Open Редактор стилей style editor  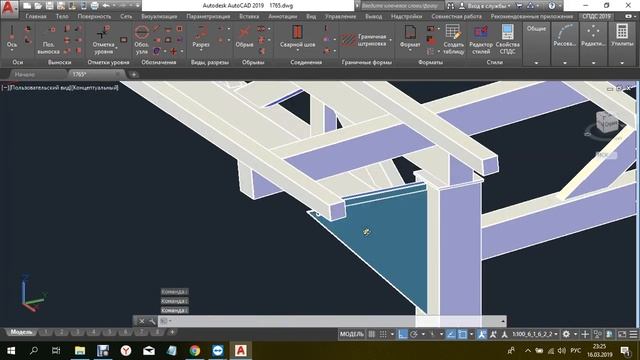click(x=481, y=40)
